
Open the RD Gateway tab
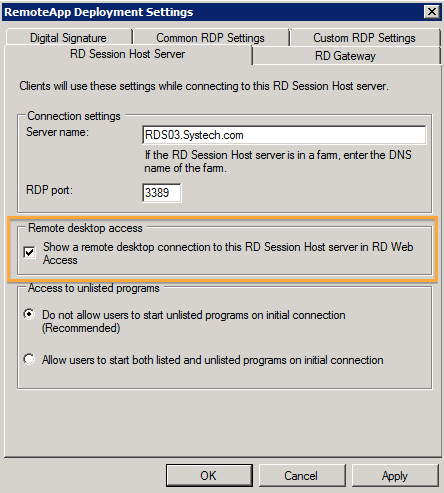pos(345,56)
